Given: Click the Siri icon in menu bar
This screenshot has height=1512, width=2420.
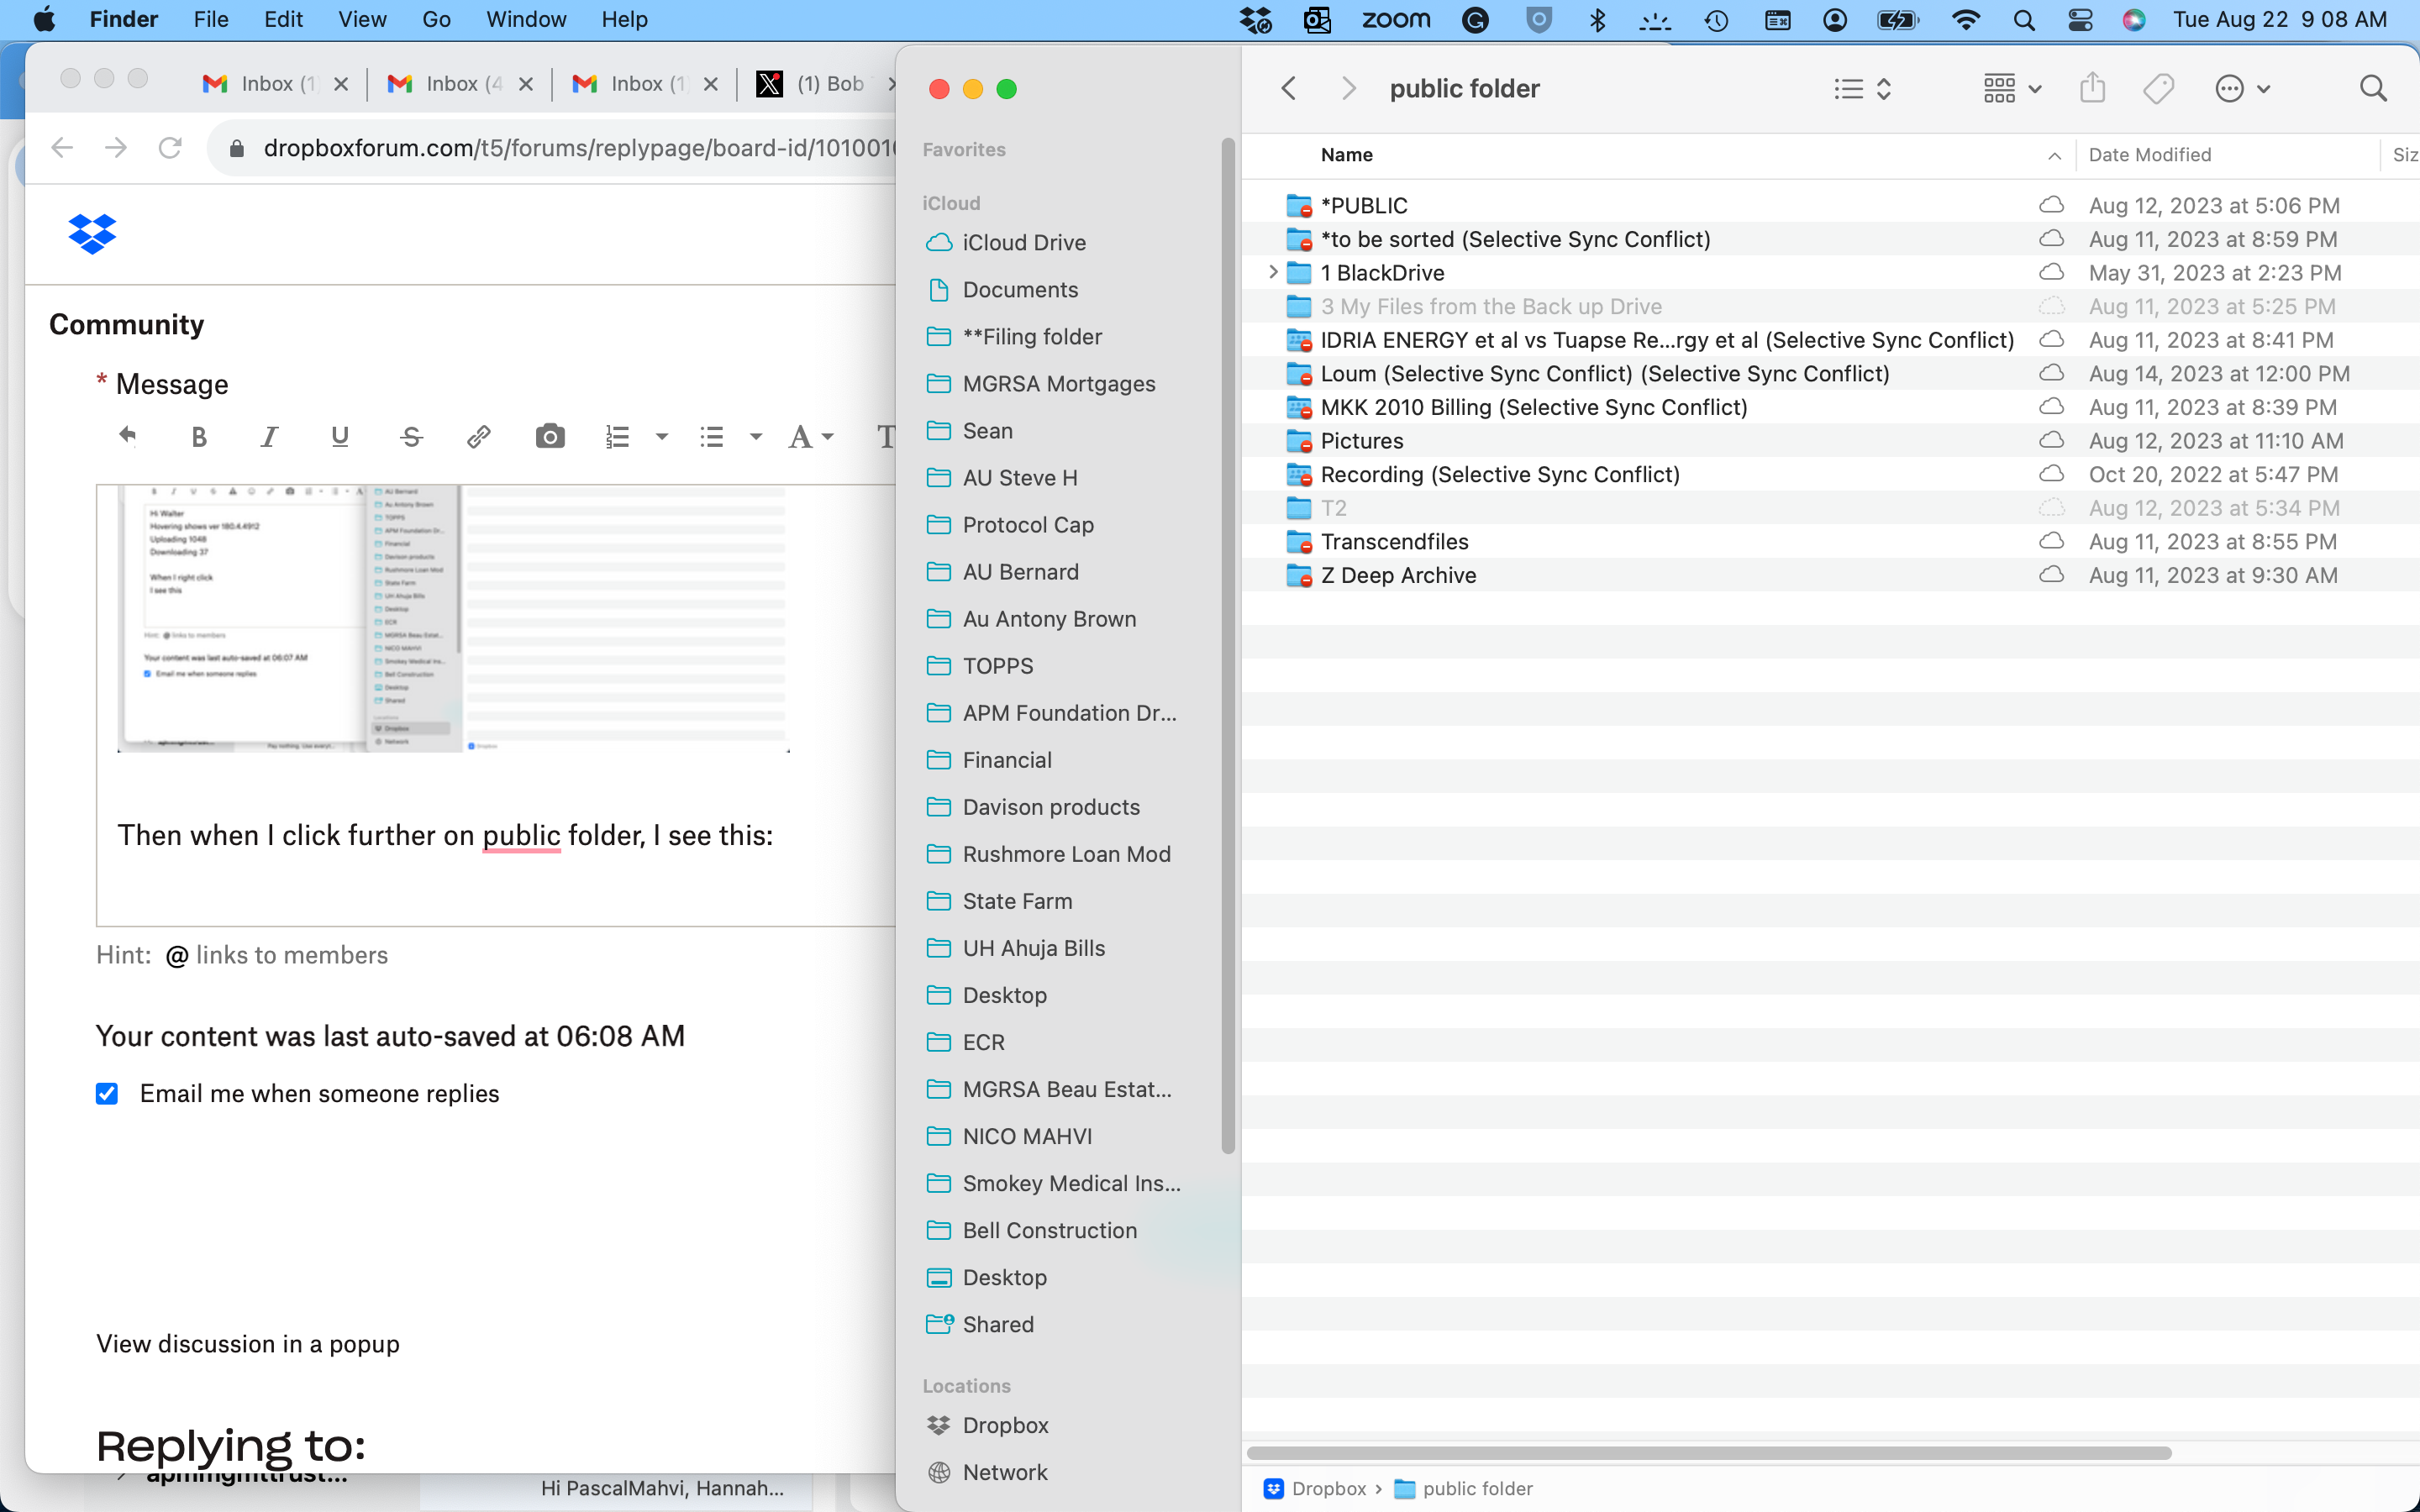Looking at the screenshot, I should pos(2134,20).
